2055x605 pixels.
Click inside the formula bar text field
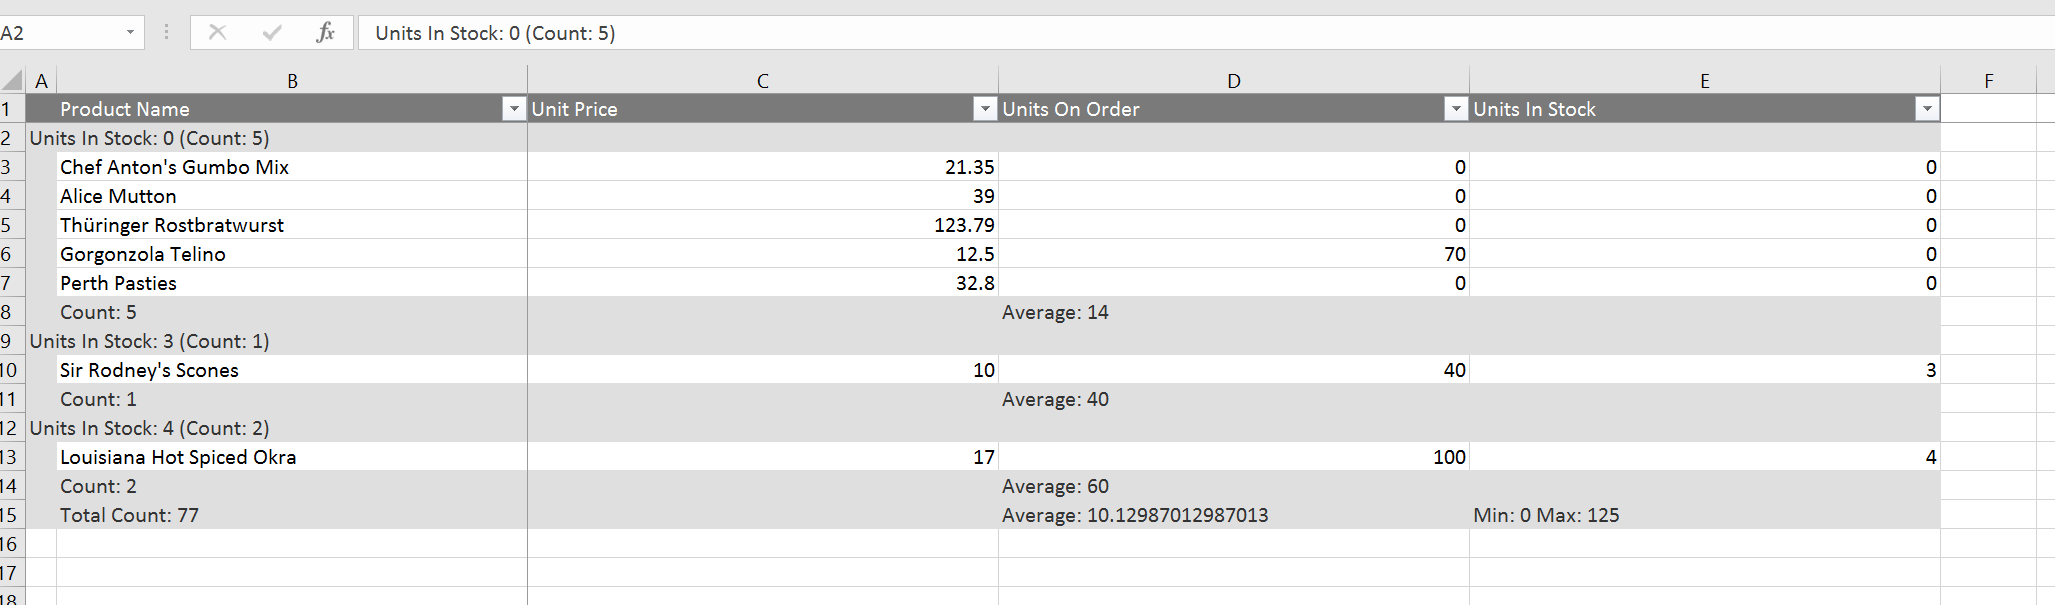[x=1200, y=33]
